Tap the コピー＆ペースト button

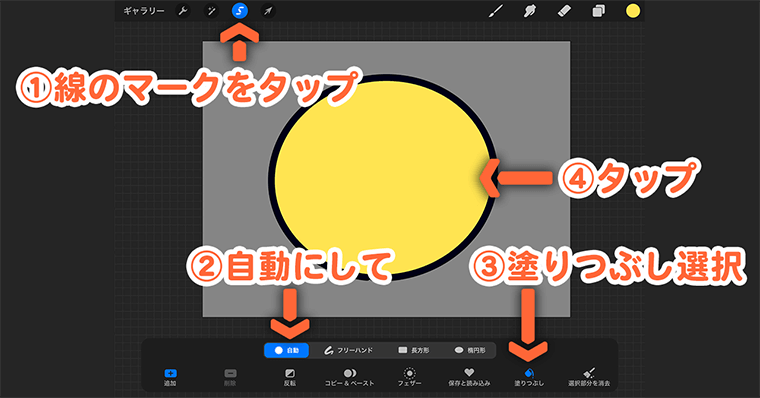349,378
